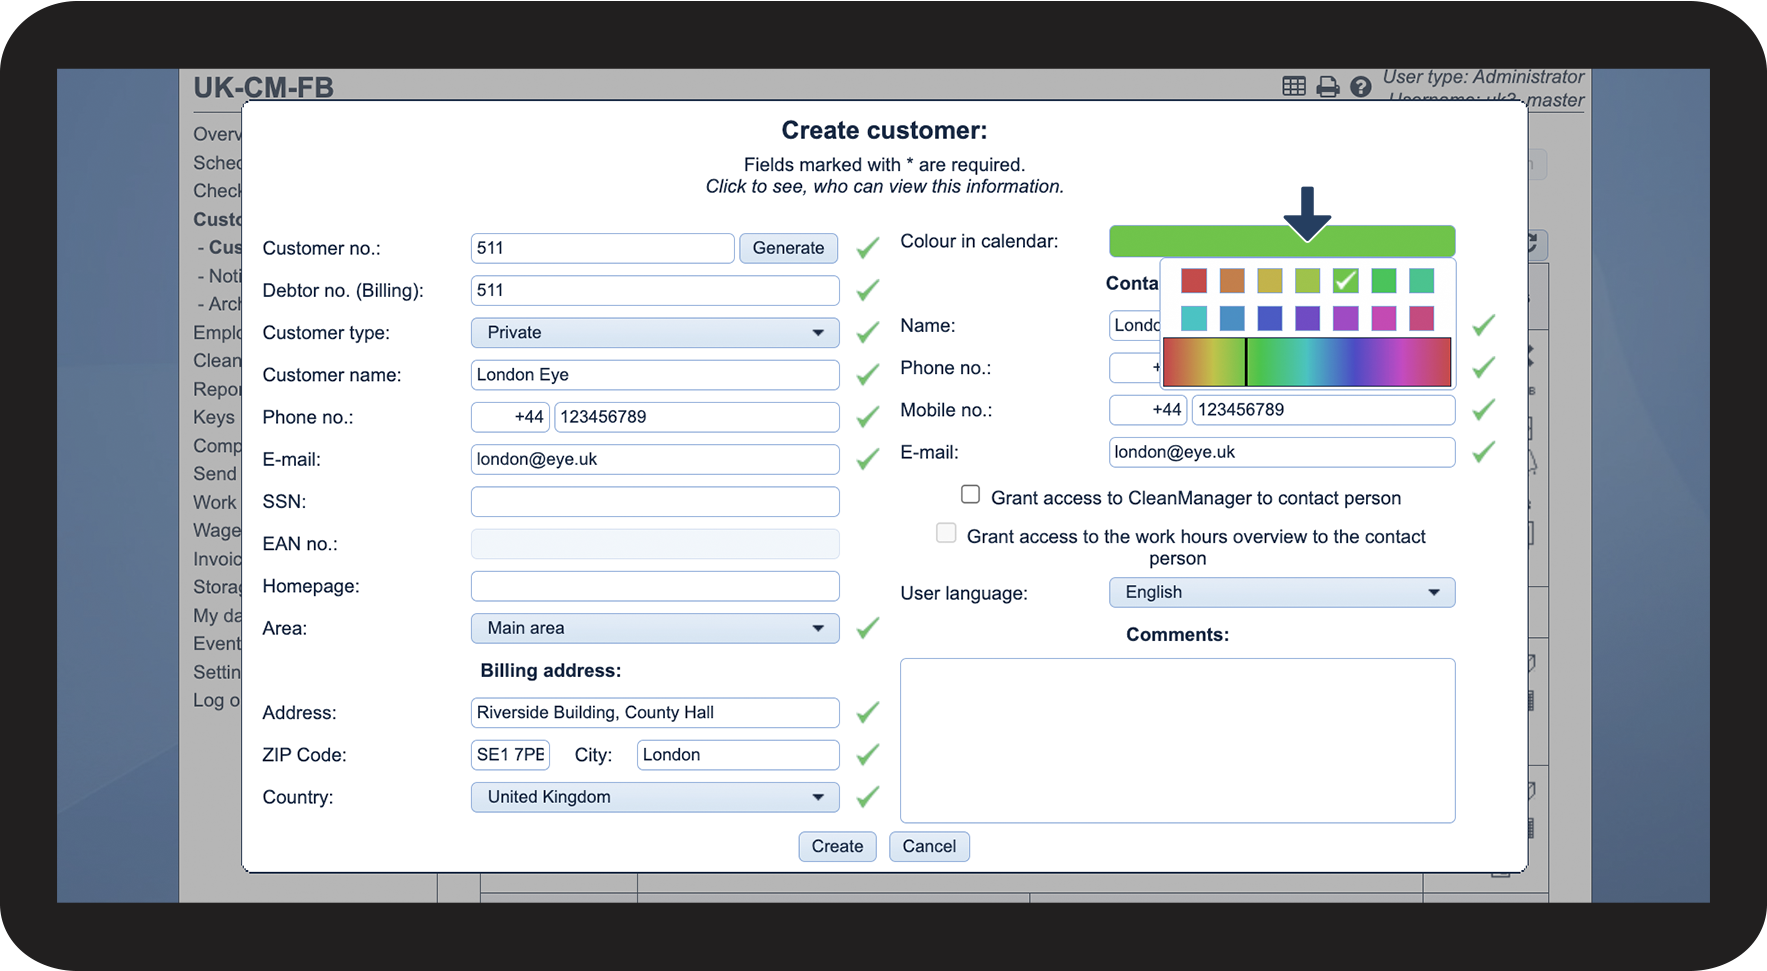Click the UK-CM-FB page heading
The image size is (1767, 971).
[x=264, y=87]
